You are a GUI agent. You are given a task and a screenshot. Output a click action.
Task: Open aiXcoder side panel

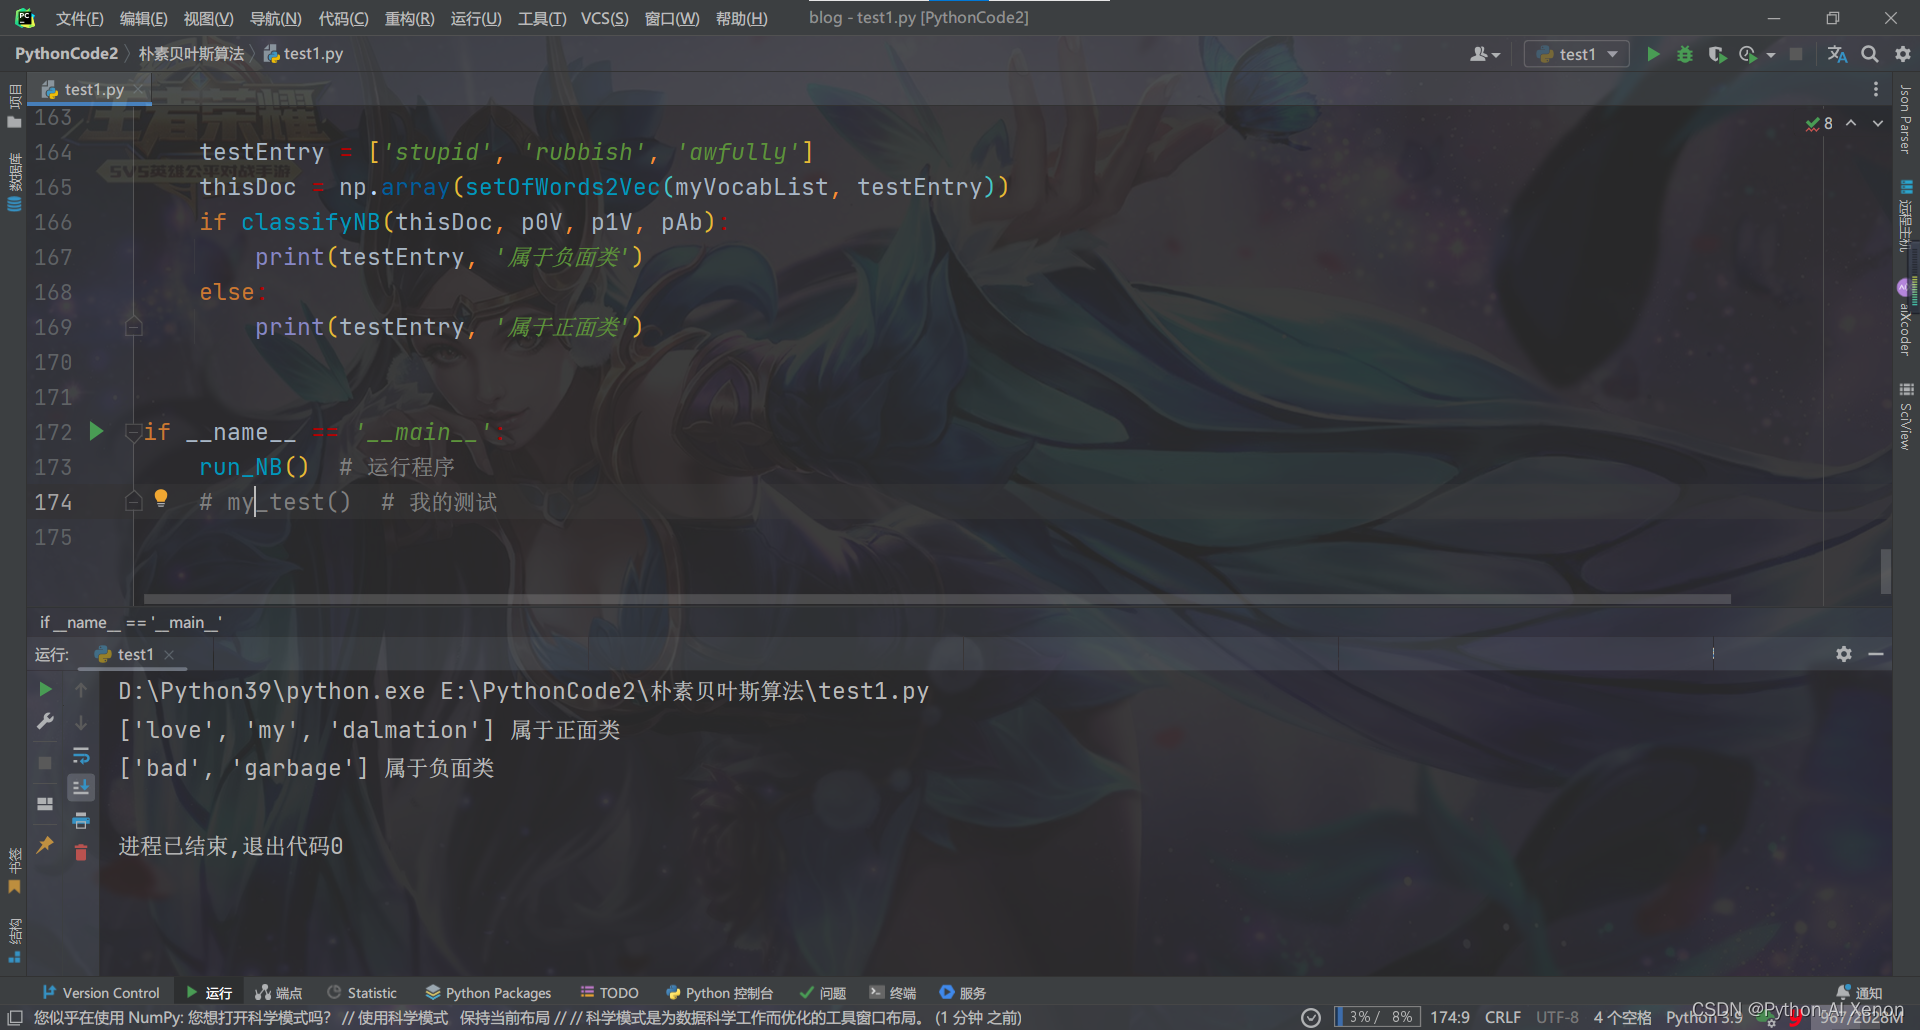click(1906, 318)
